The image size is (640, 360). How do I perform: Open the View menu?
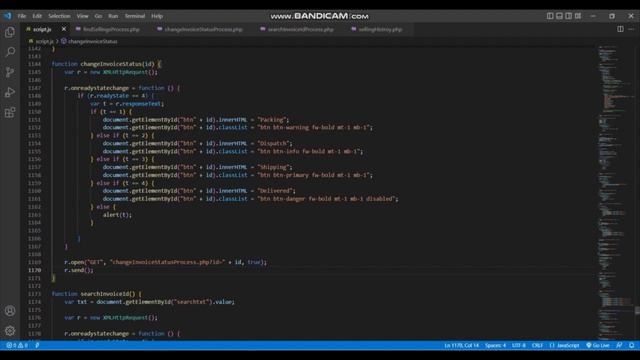click(82, 16)
